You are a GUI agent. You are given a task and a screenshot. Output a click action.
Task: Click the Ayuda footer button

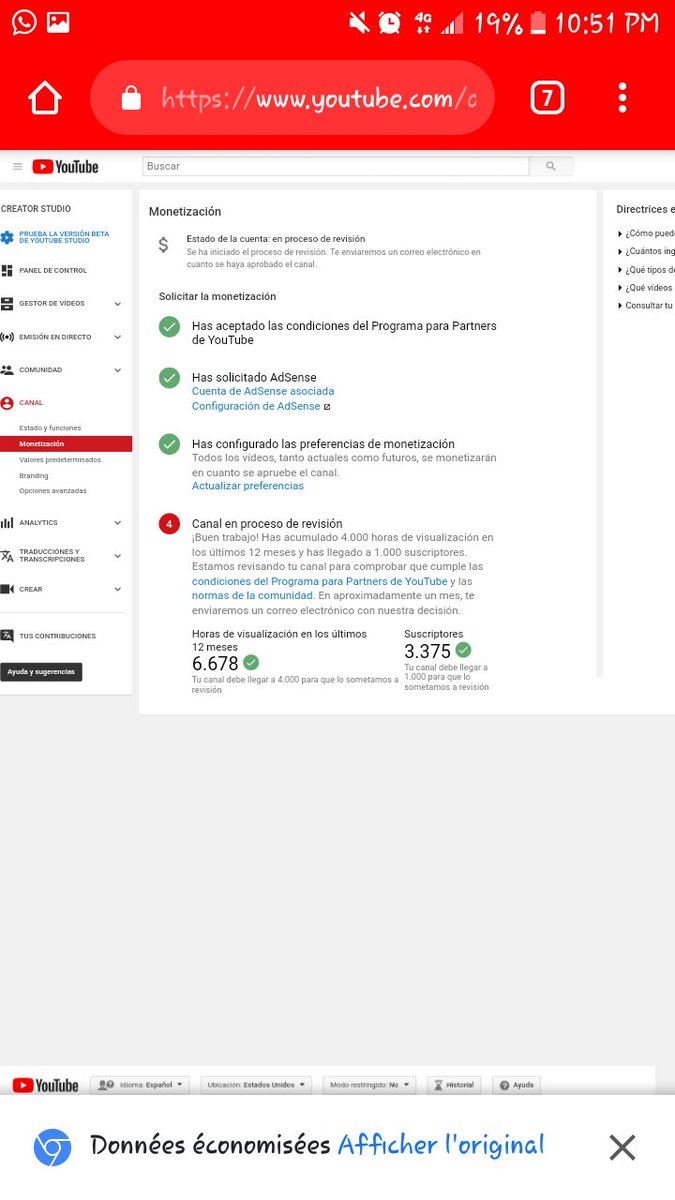click(517, 1085)
